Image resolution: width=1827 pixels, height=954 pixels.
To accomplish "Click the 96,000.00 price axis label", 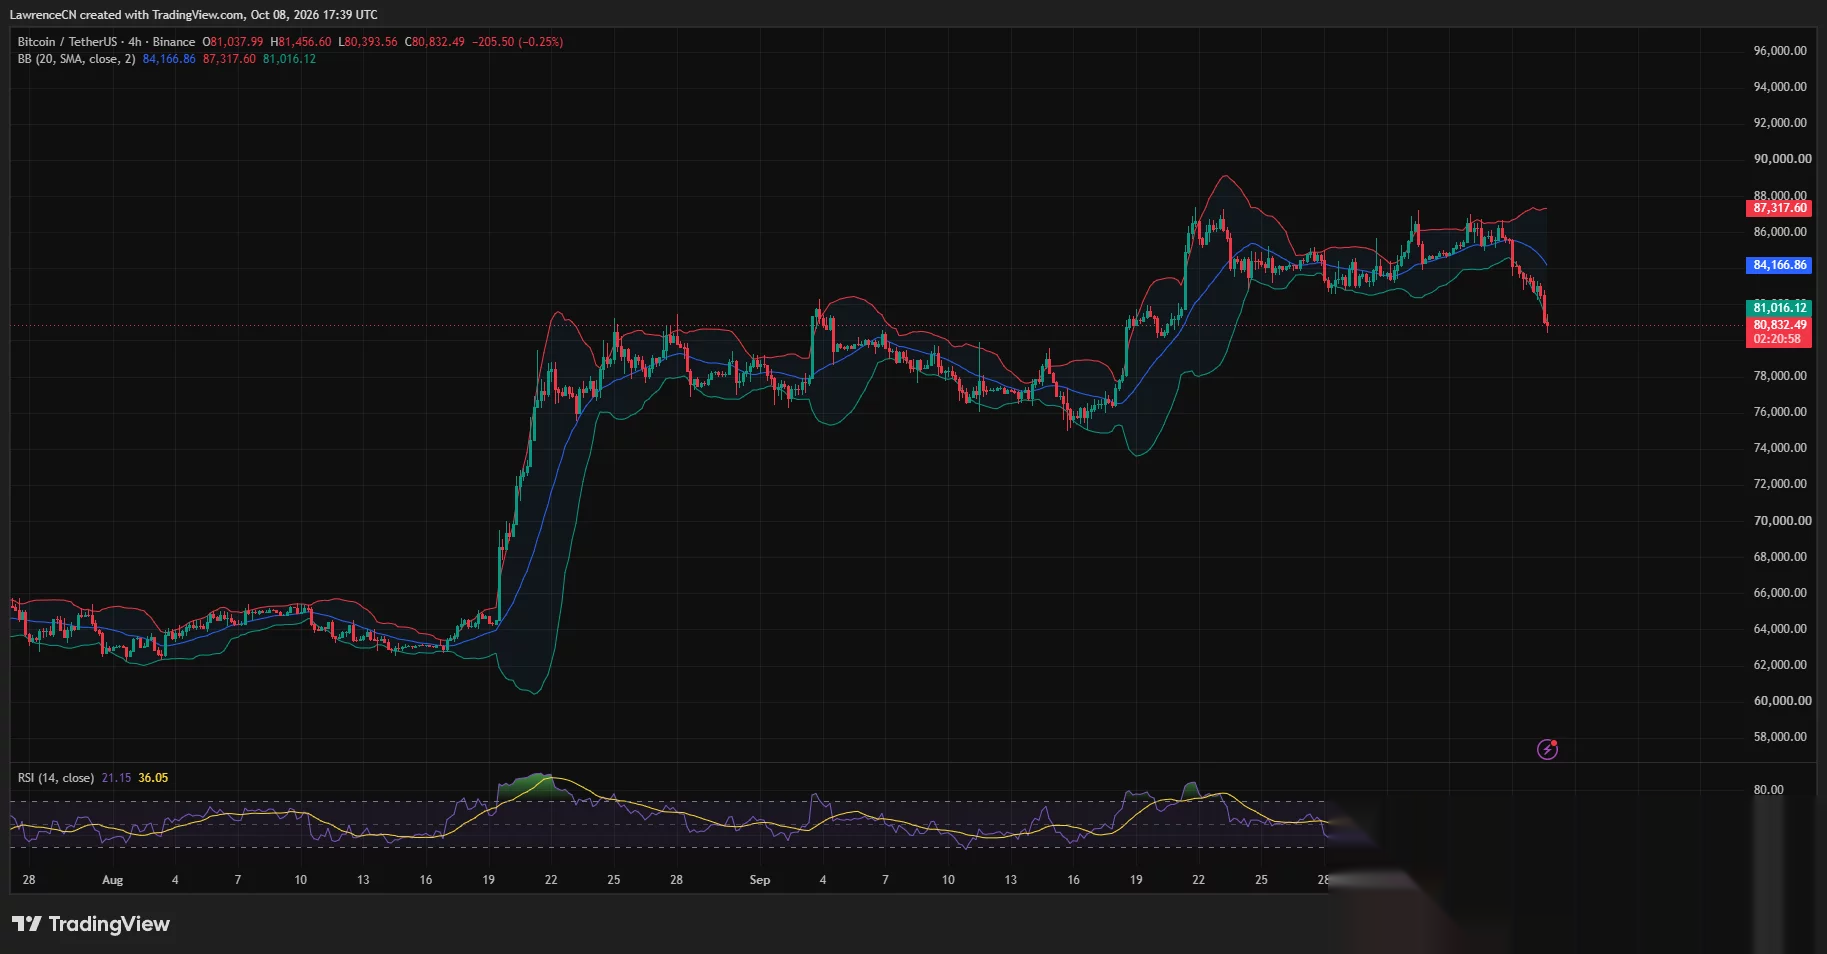I will 1780,51.
